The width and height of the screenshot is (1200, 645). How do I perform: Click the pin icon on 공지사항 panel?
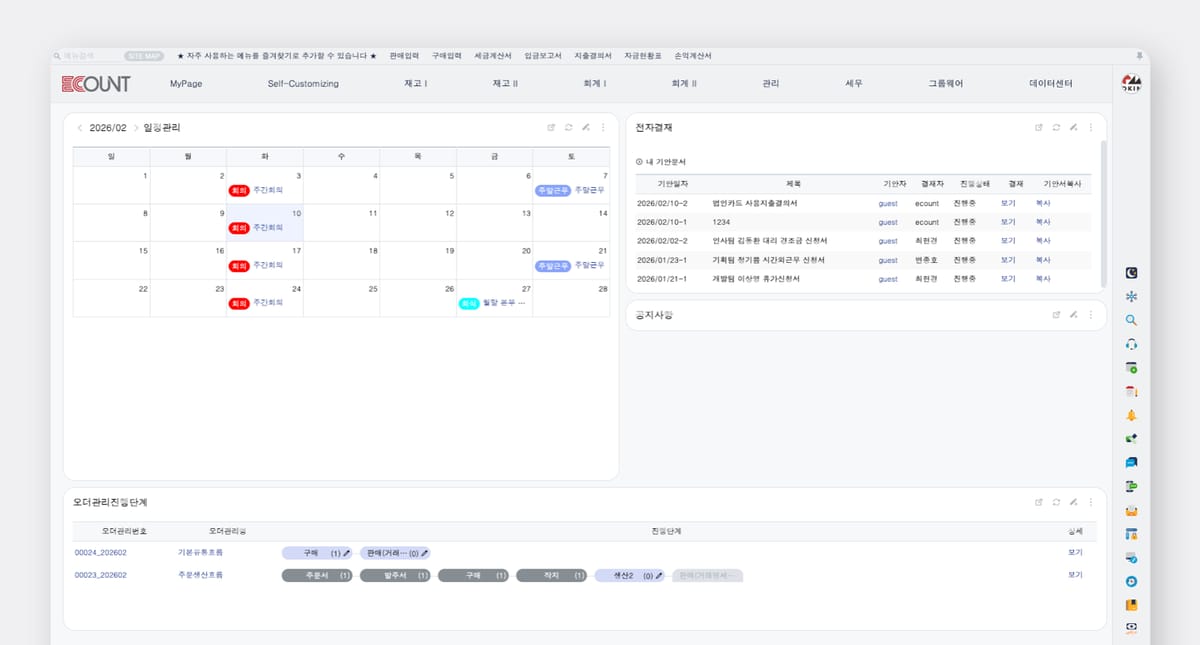click(x=1073, y=315)
